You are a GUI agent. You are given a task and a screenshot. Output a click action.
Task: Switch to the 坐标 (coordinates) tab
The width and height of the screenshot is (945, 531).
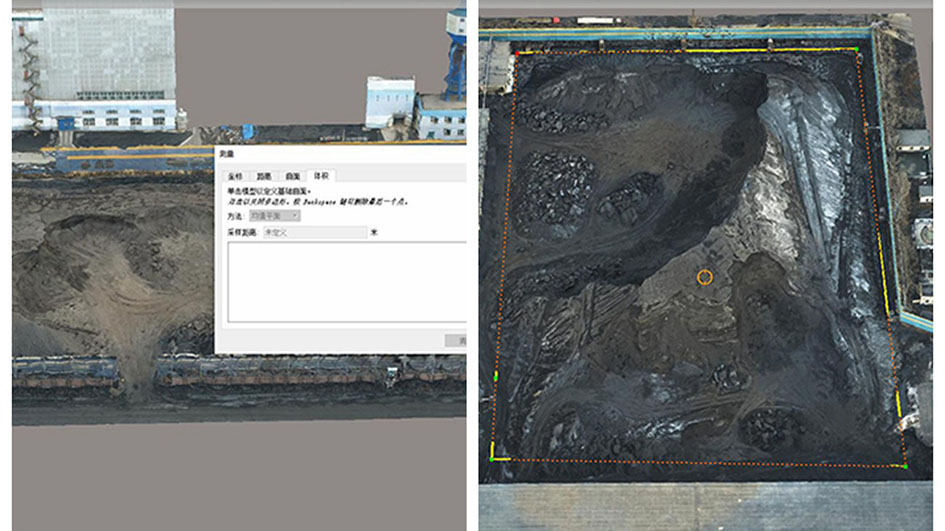click(235, 176)
